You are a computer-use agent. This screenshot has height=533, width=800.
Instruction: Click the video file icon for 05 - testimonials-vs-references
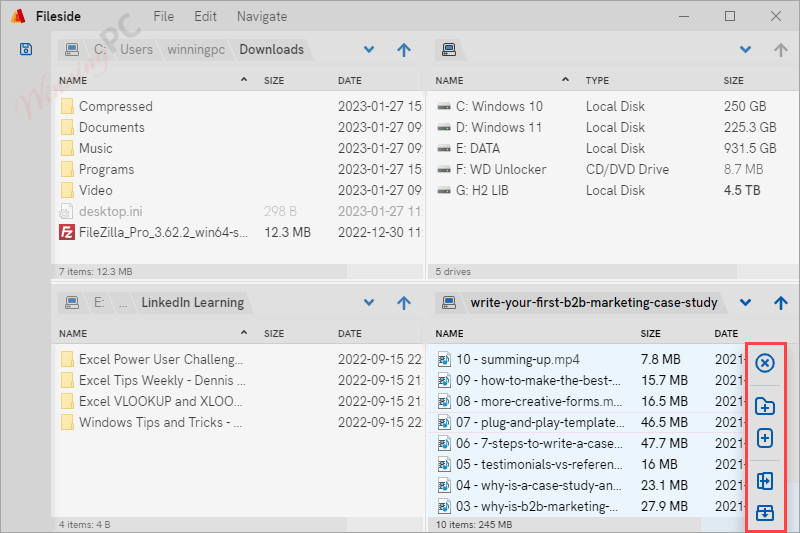coord(444,465)
